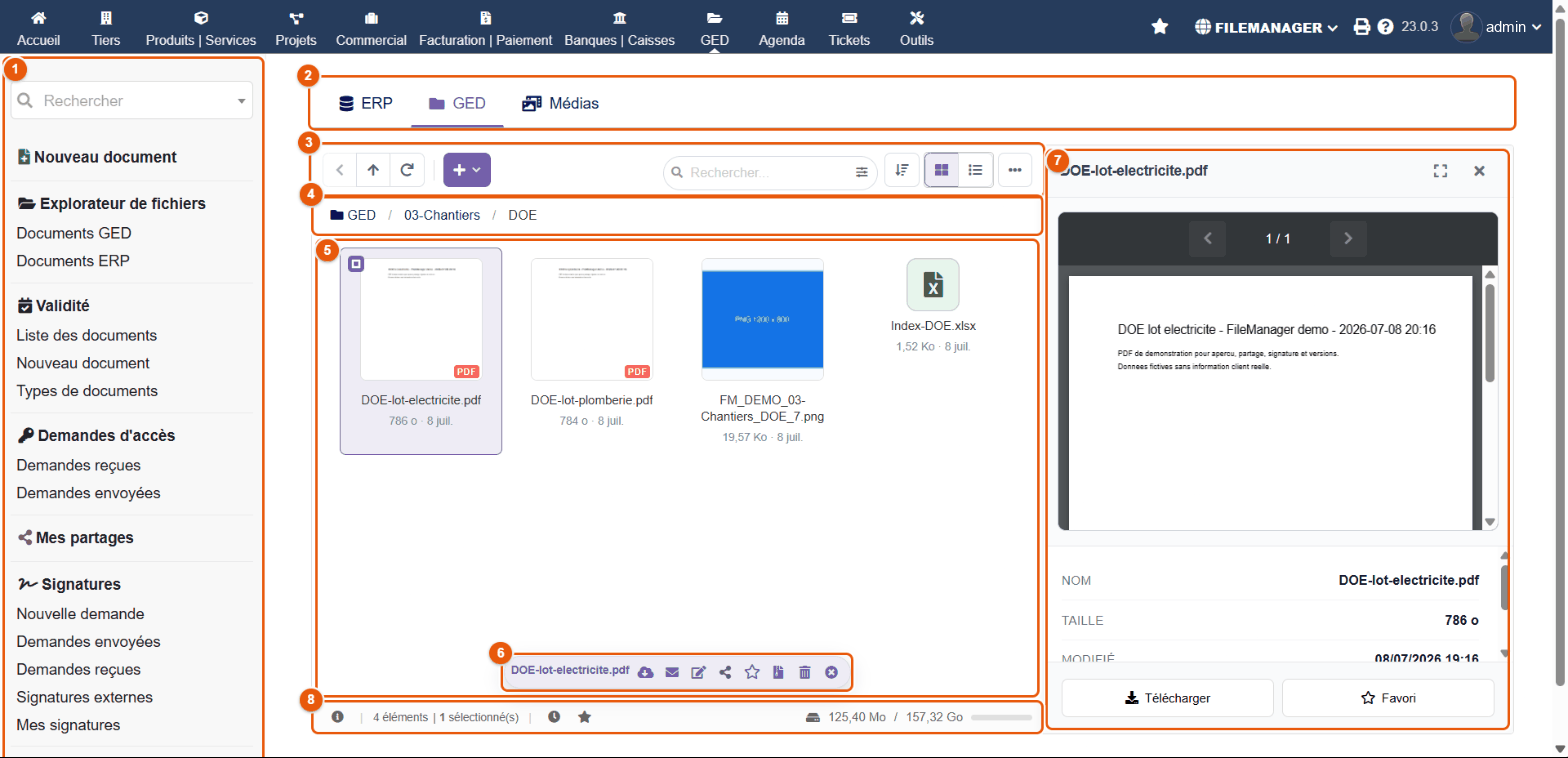Viewport: 1568px width, 758px height.
Task: Open Mes partages in sidebar
Action: click(x=76, y=537)
